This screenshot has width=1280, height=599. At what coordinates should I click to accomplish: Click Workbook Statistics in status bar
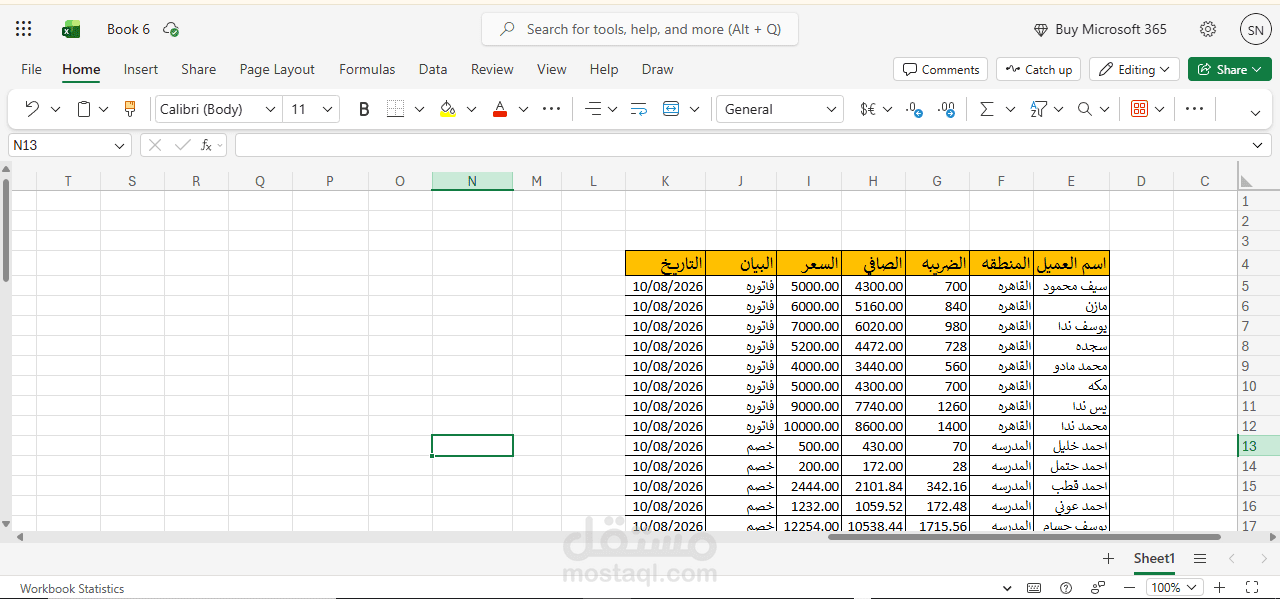pos(72,588)
